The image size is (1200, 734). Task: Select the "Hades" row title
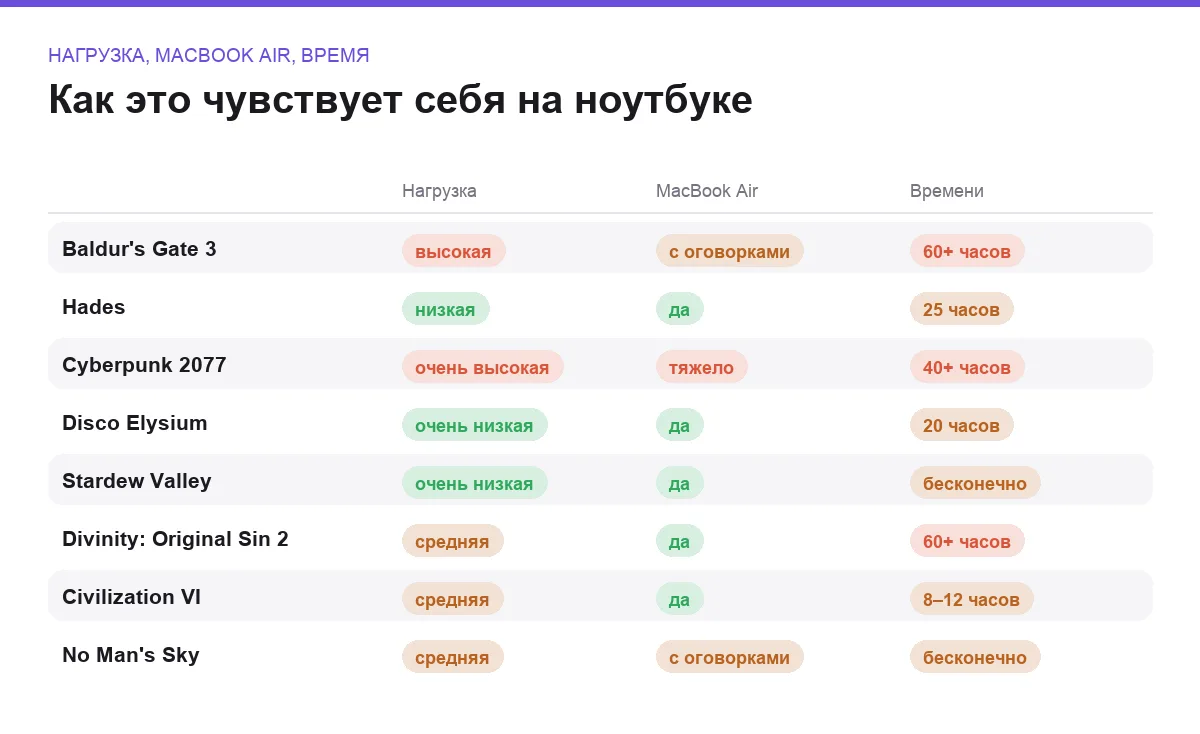(94, 307)
